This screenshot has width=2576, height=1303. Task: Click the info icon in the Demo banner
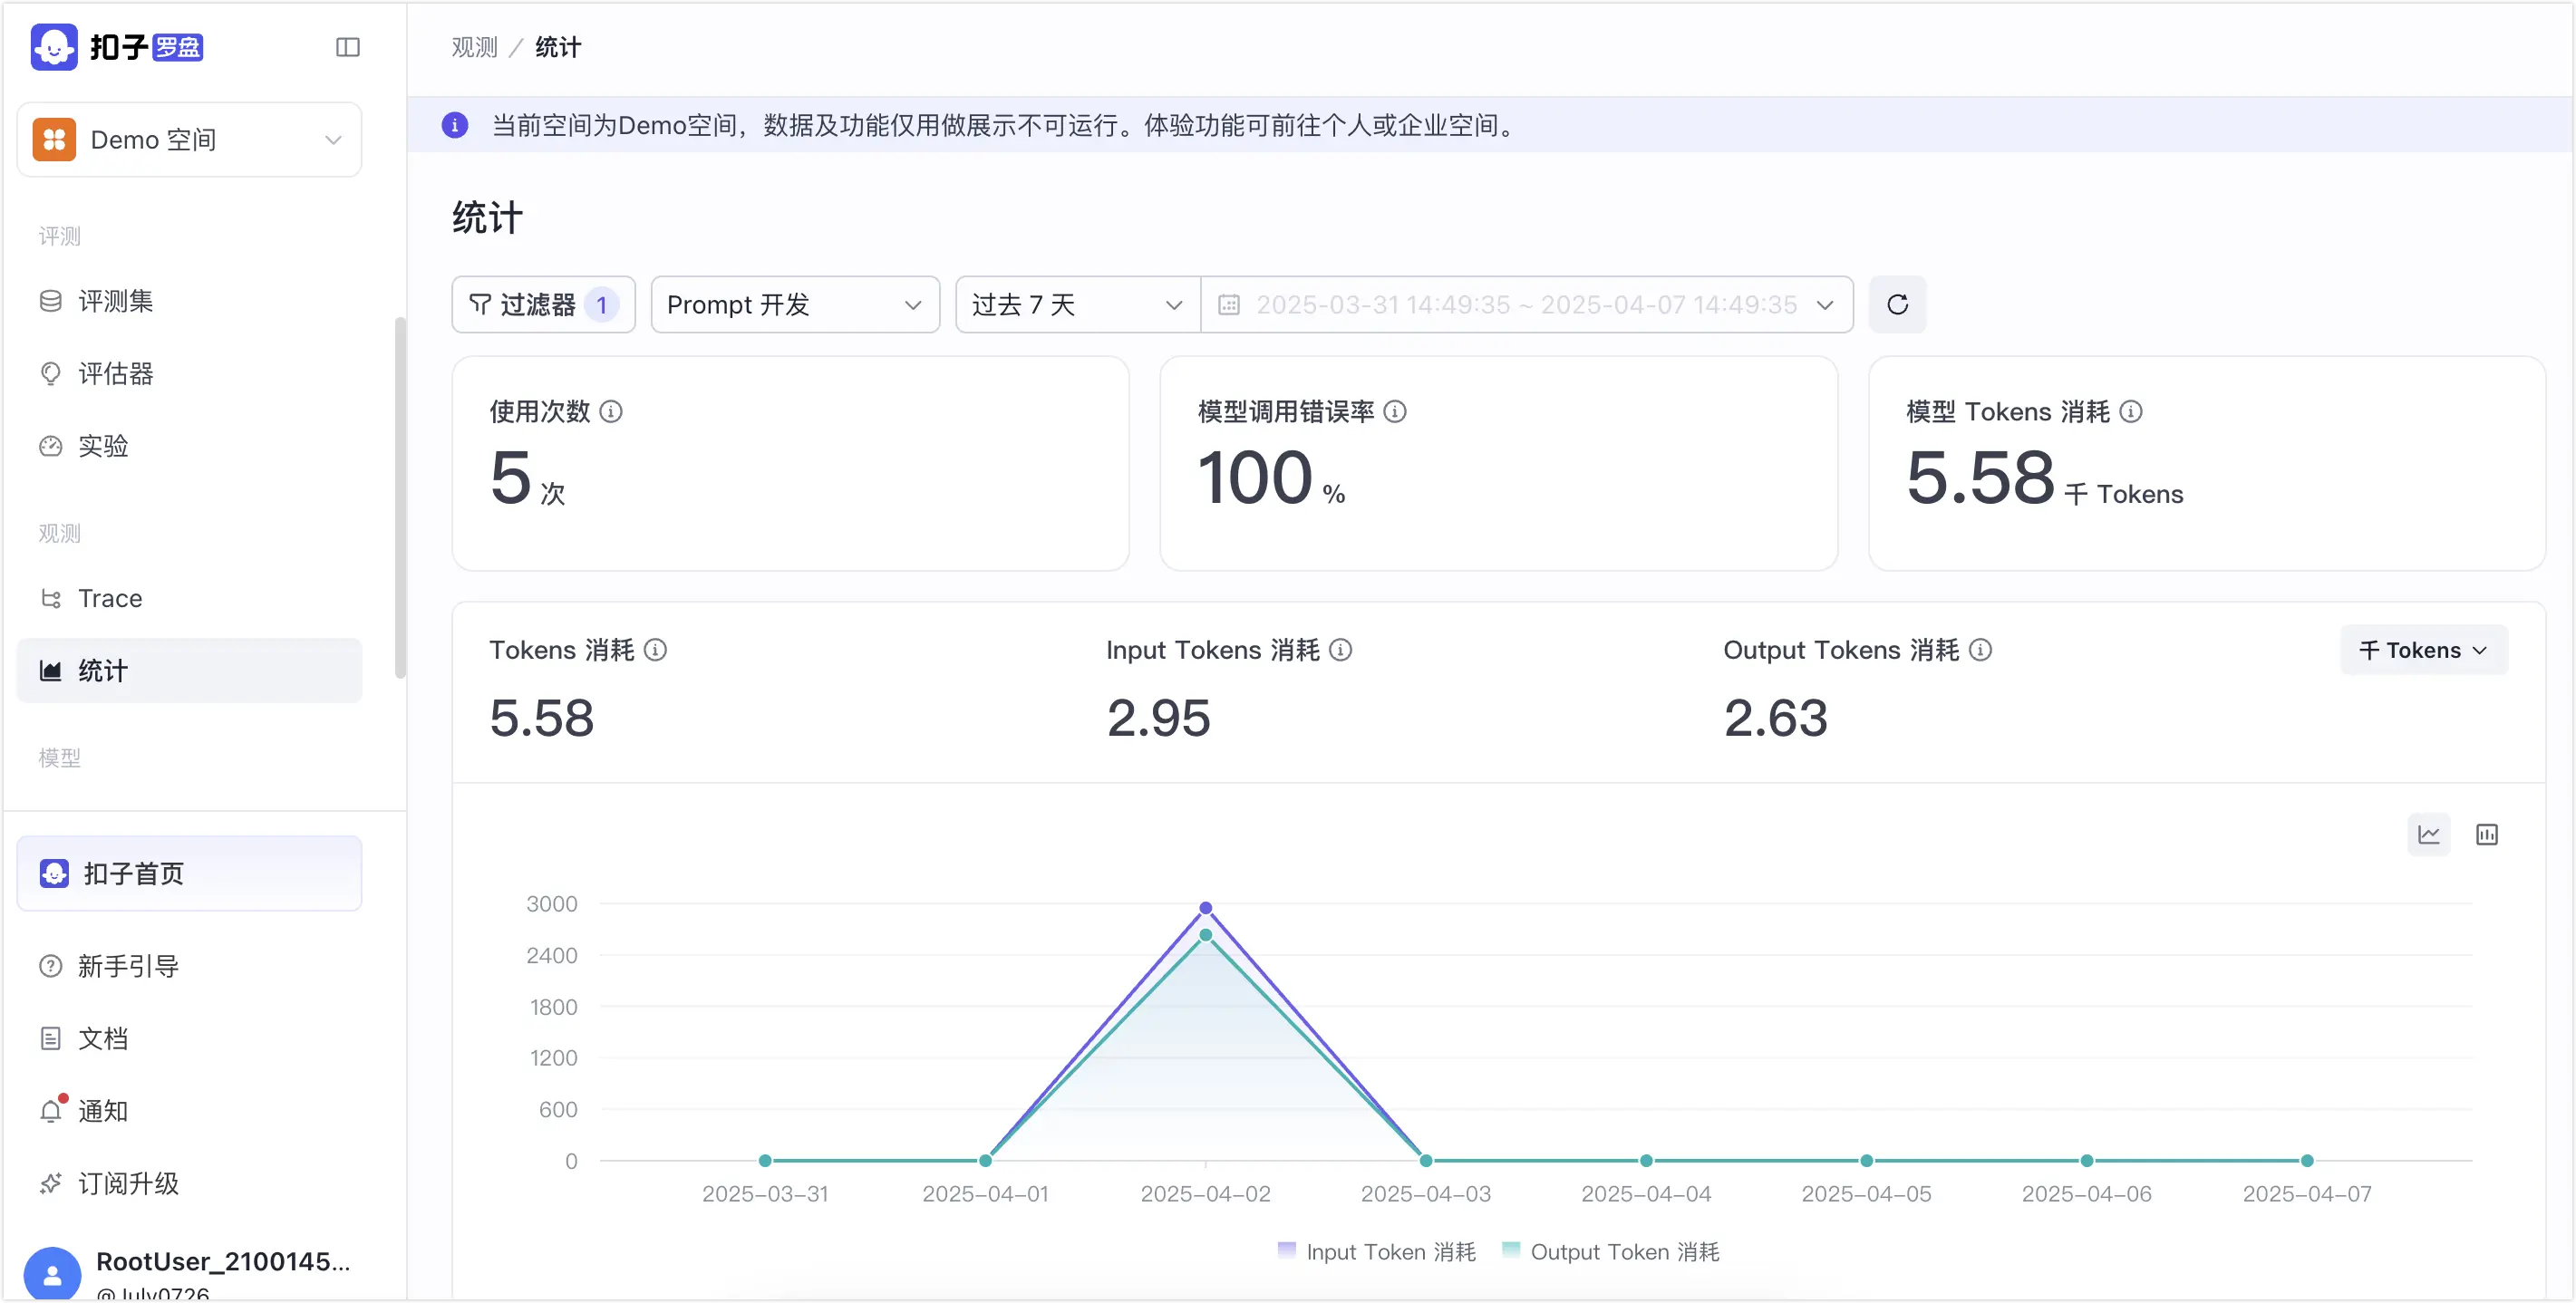coord(455,125)
